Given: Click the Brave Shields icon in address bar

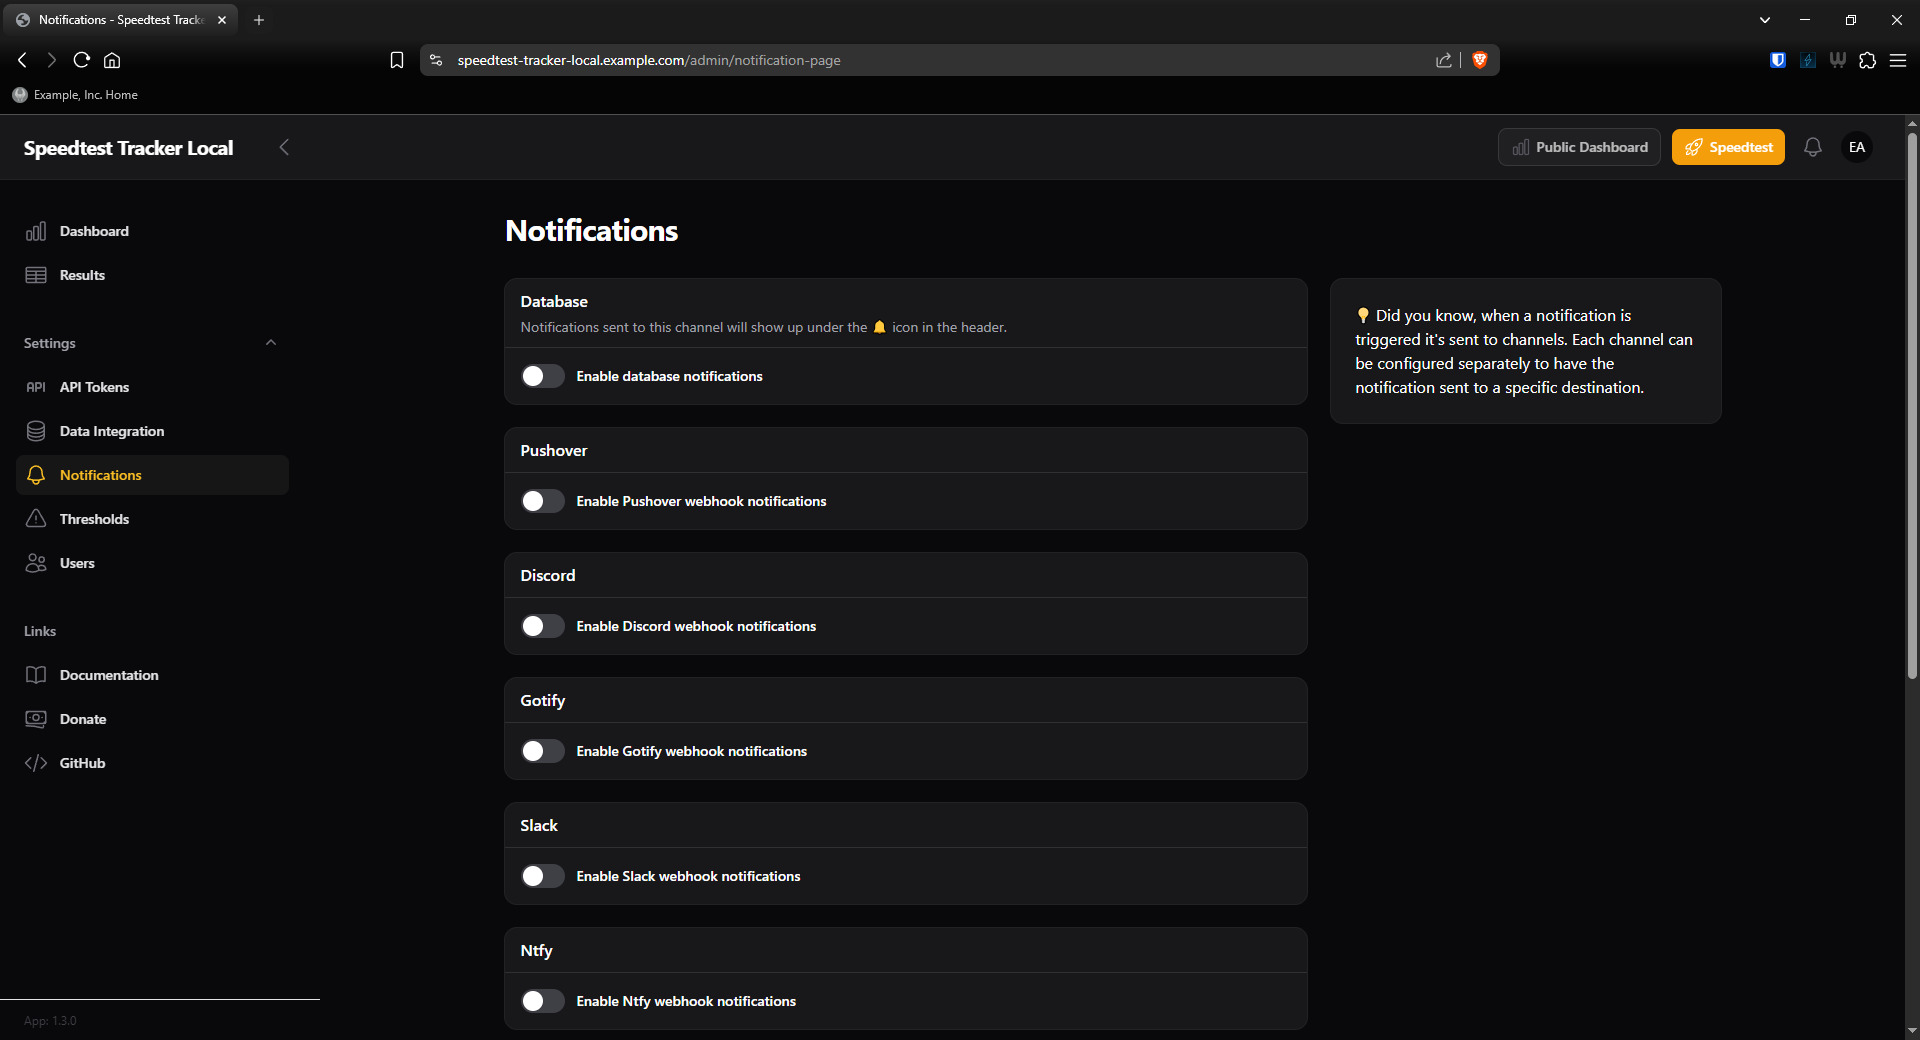Looking at the screenshot, I should point(1480,60).
